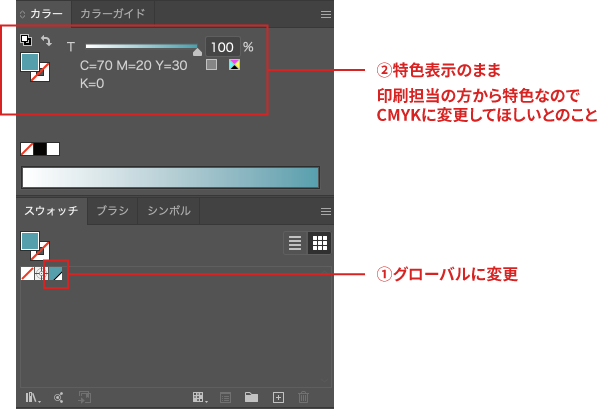
Task: Create a new color group folder
Action: tap(251, 398)
